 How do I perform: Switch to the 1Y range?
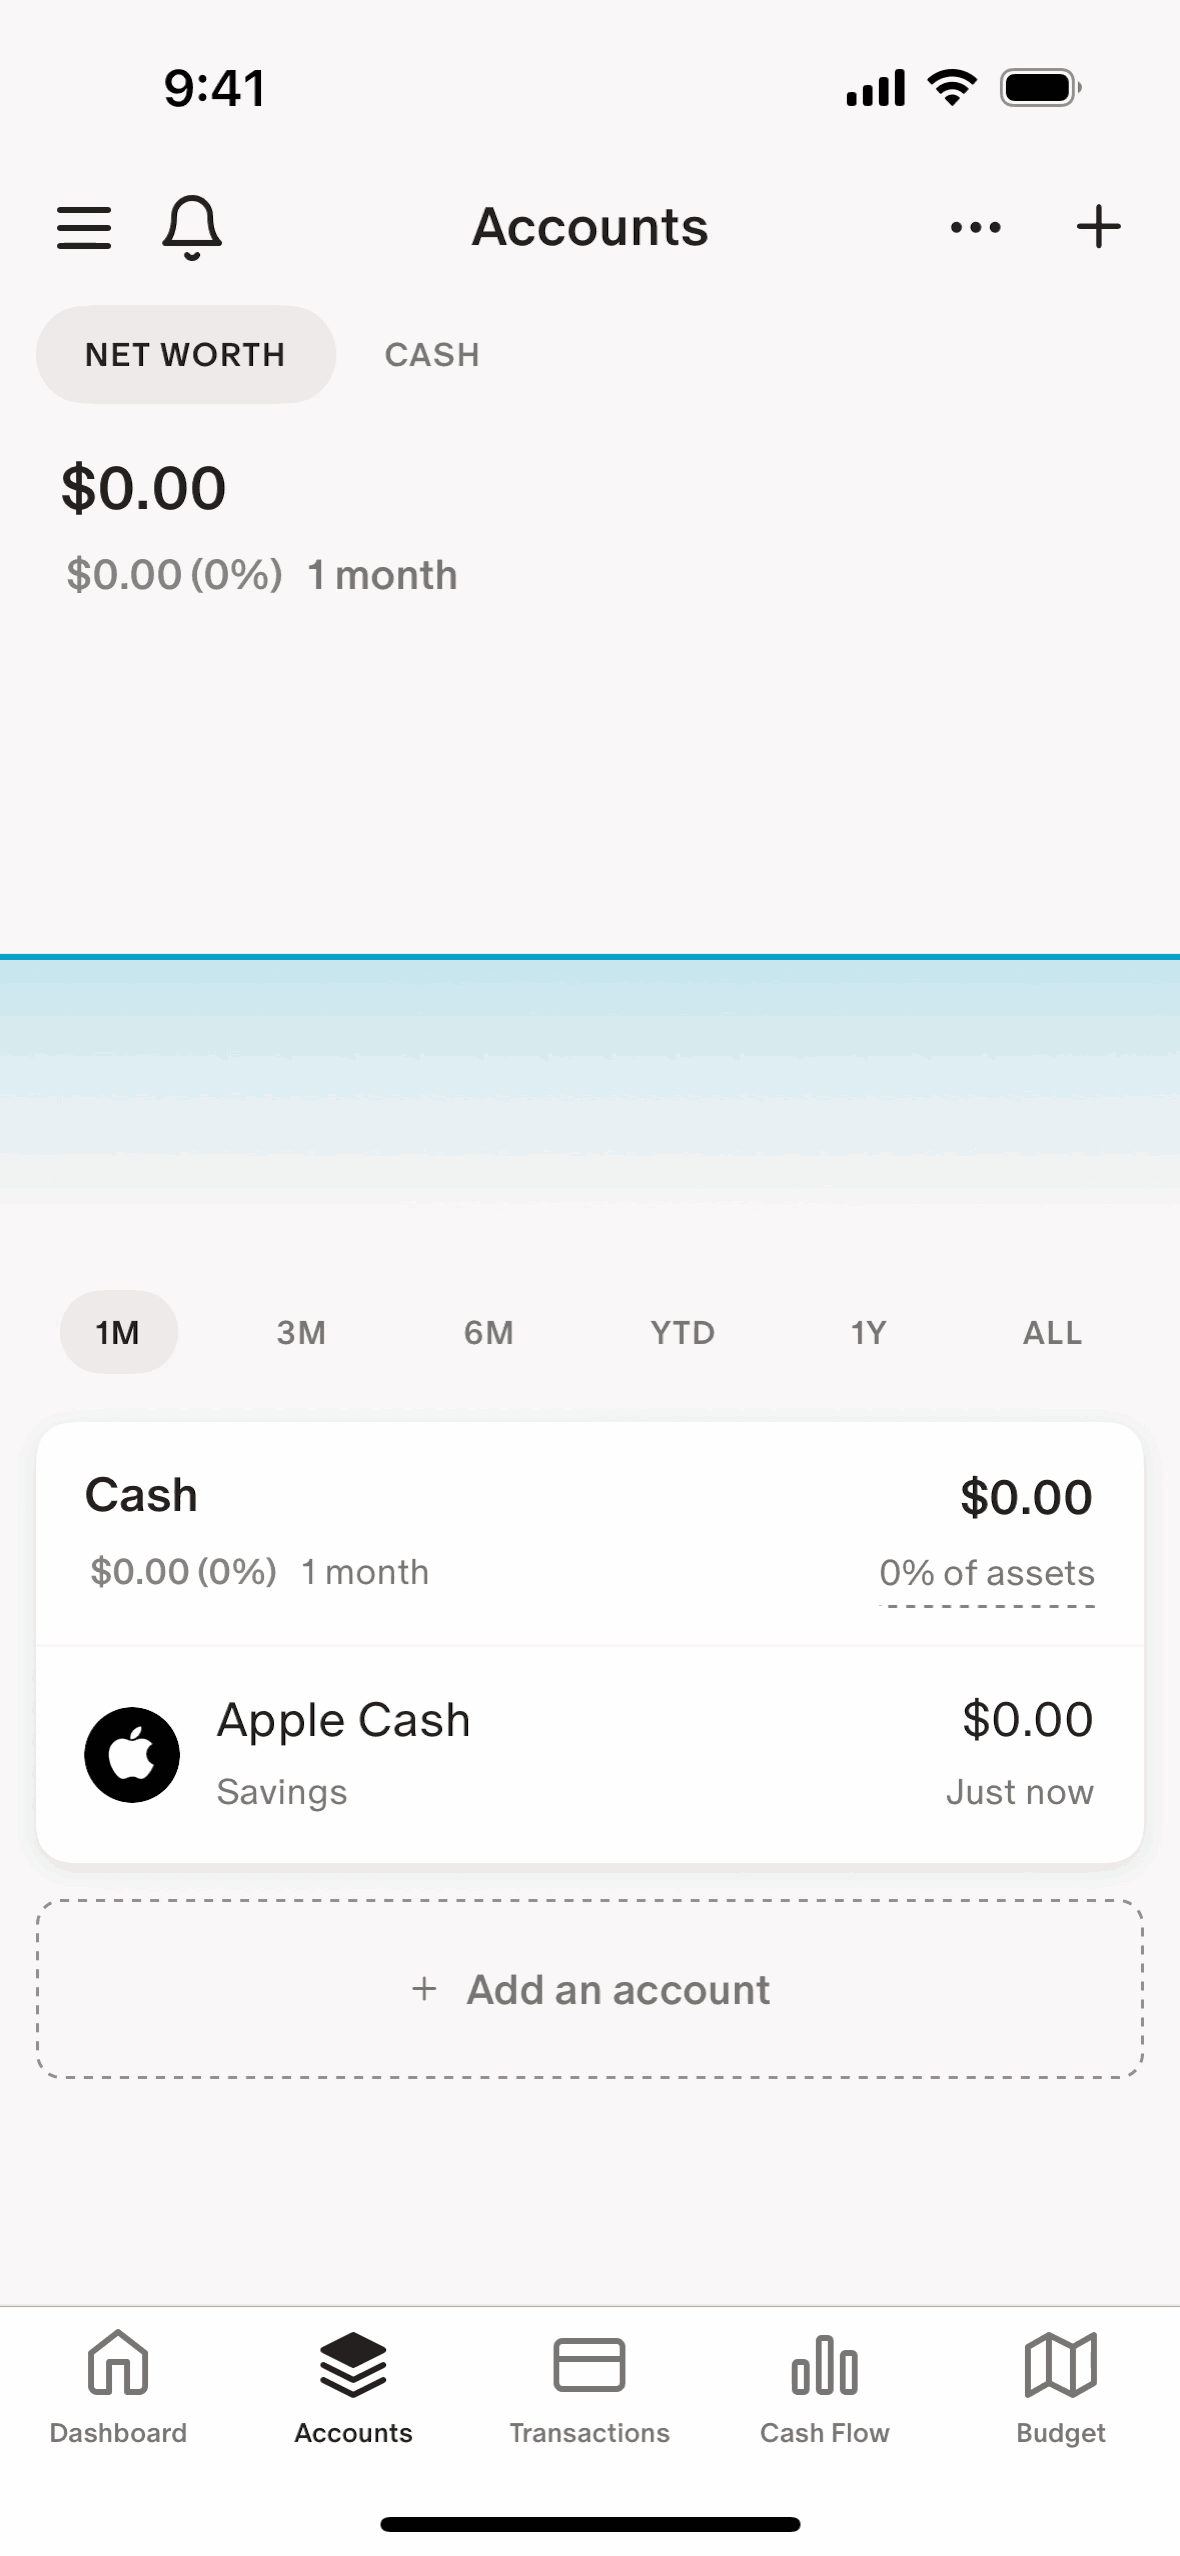[868, 1332]
